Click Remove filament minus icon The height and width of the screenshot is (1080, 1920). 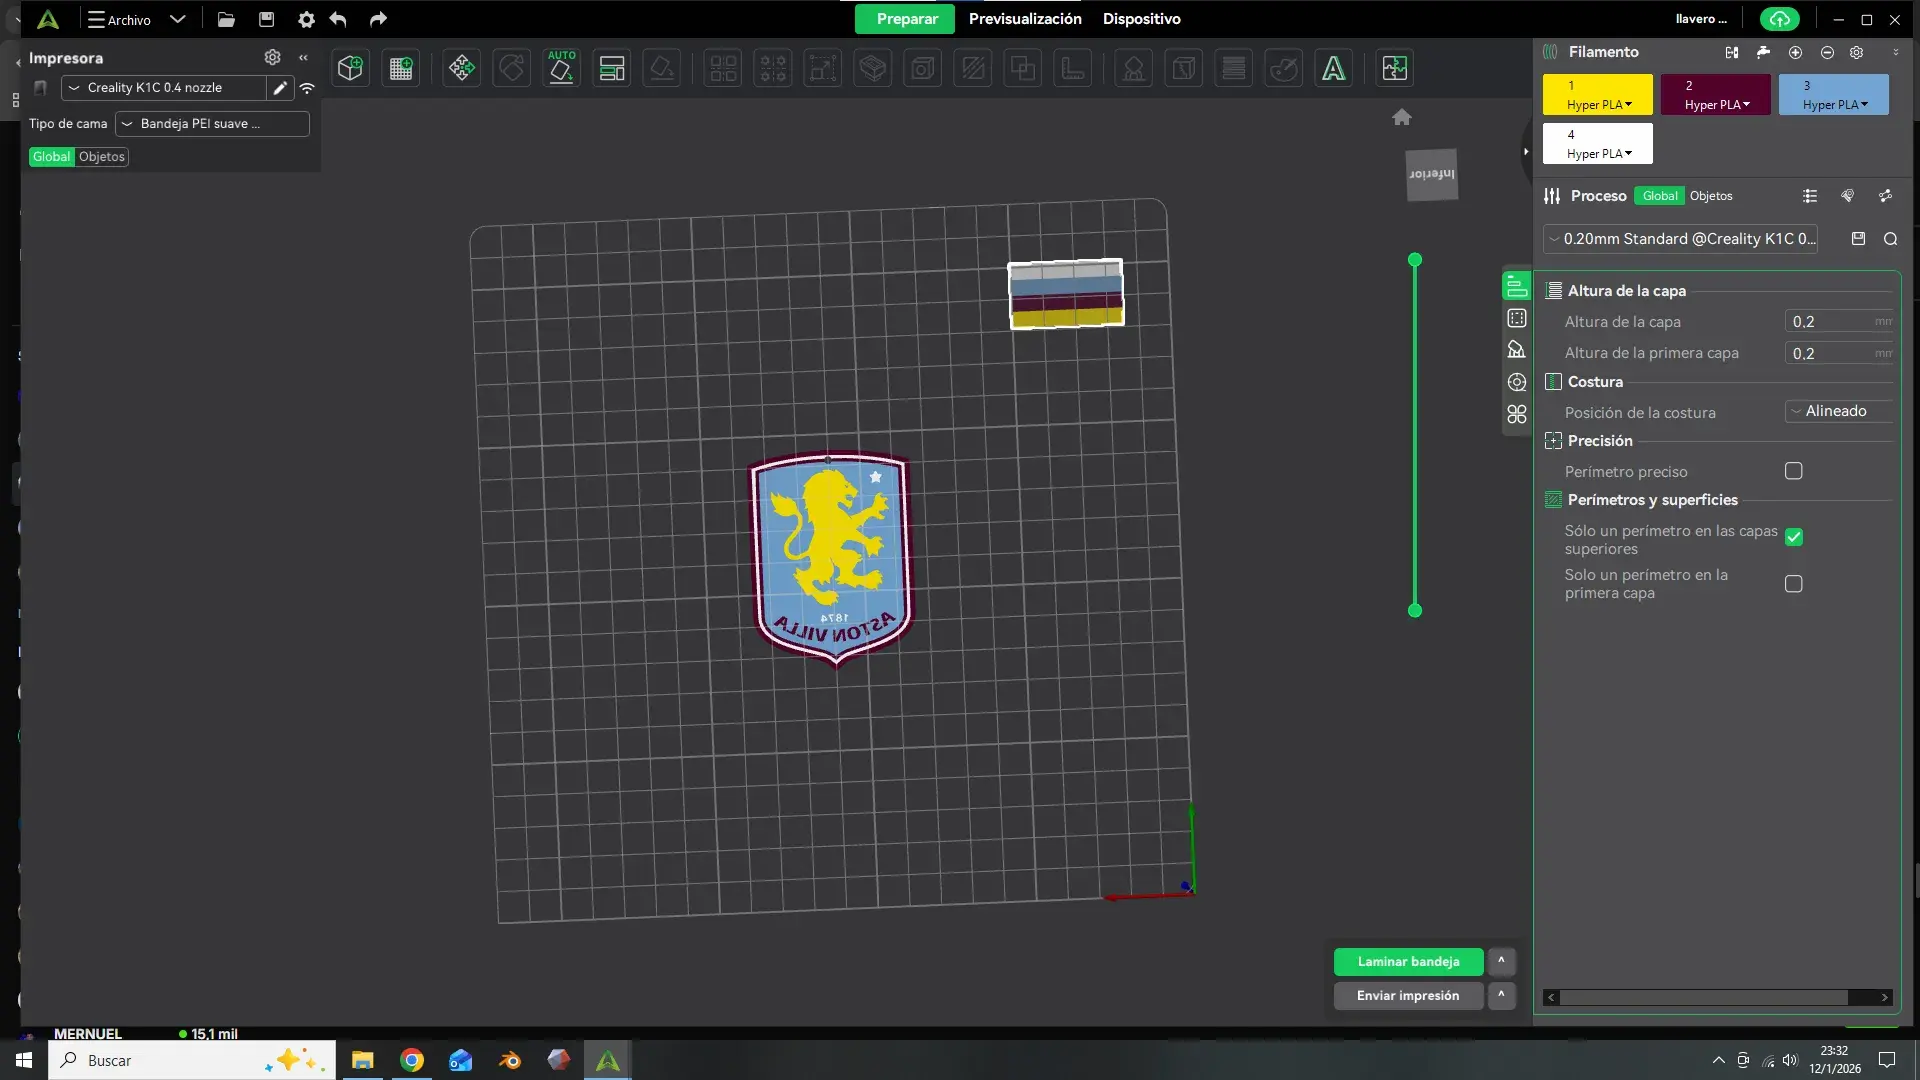pyautogui.click(x=1827, y=52)
